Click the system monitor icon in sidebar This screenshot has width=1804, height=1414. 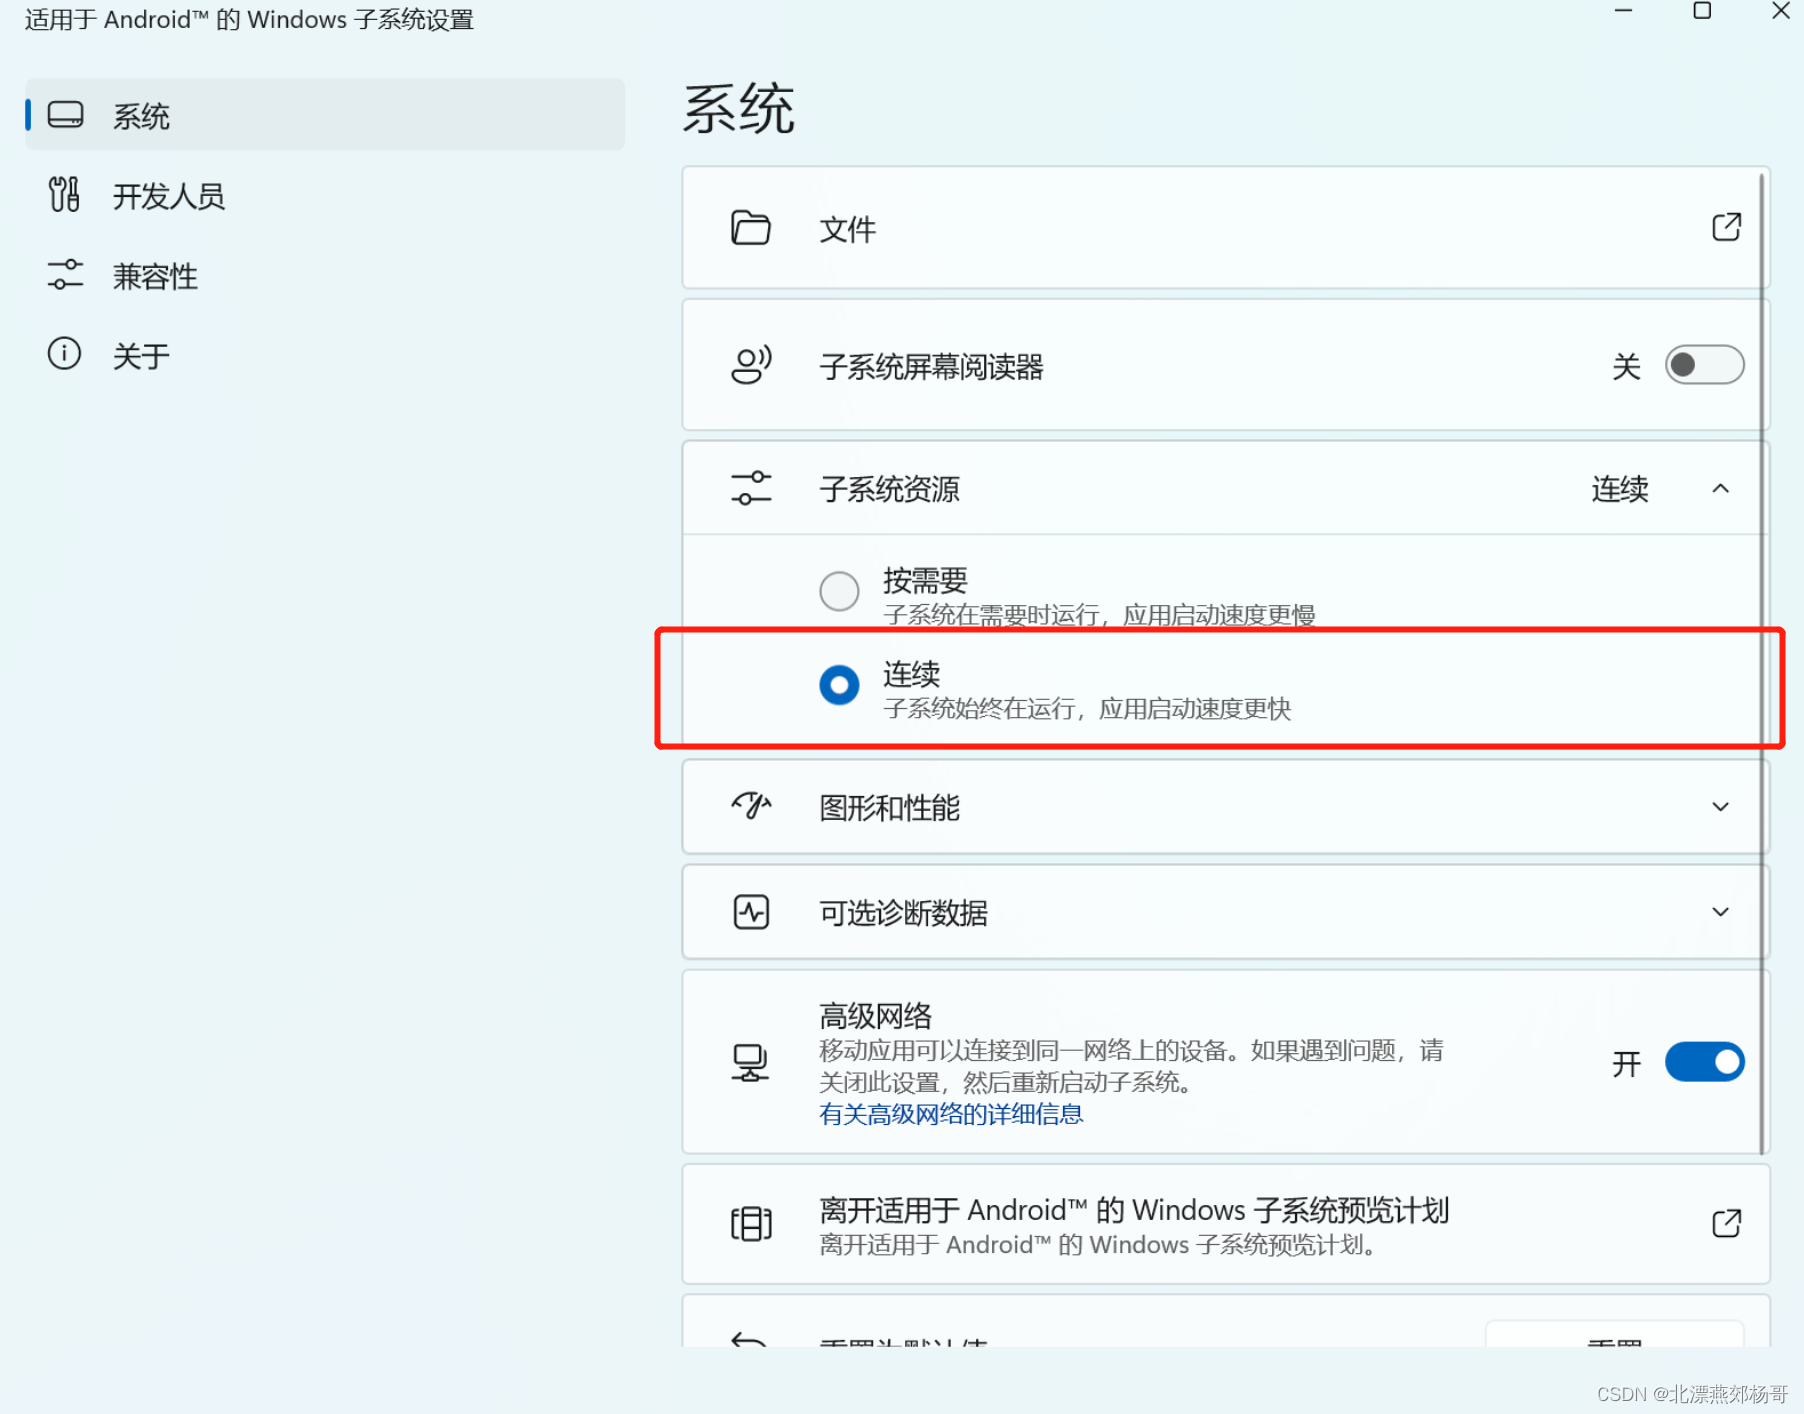coord(66,115)
